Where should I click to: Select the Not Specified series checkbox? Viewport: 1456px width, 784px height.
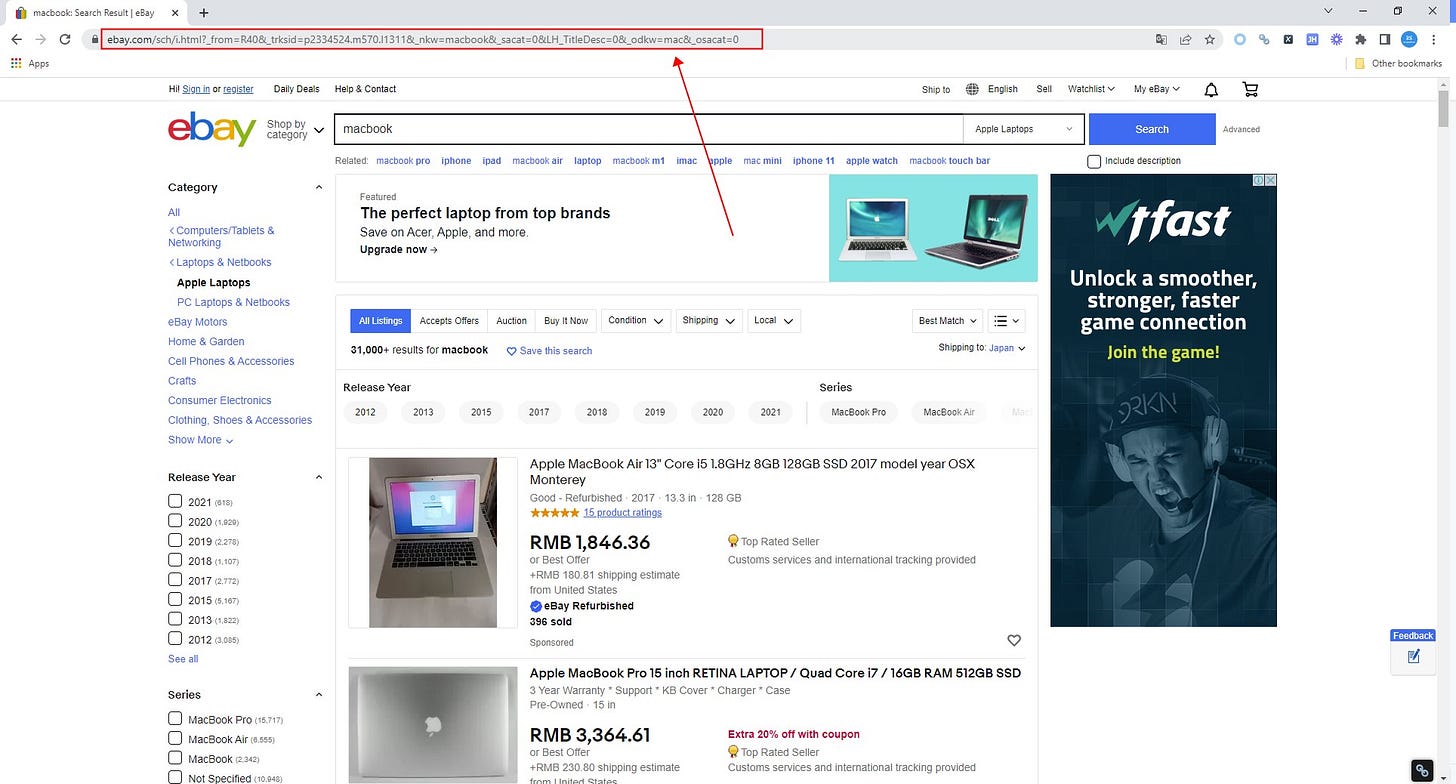coord(175,777)
